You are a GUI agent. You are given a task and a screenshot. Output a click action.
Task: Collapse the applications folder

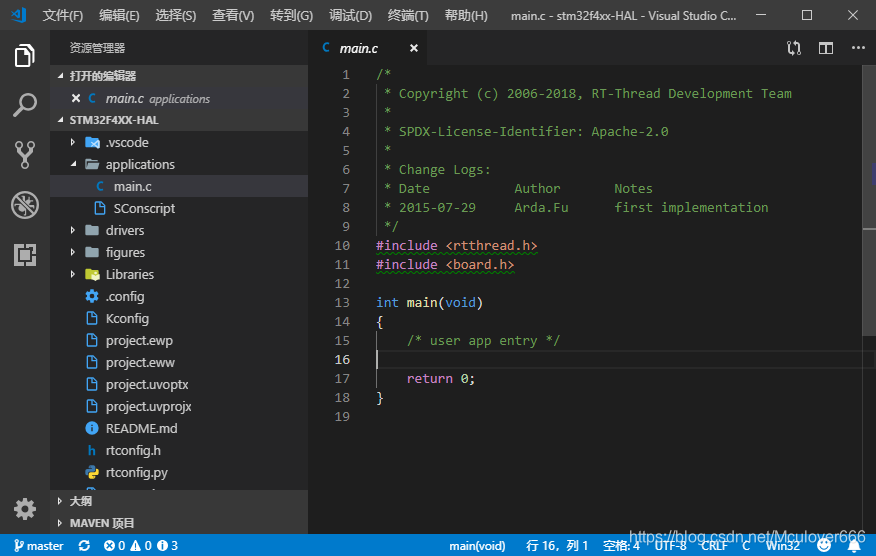coord(73,164)
